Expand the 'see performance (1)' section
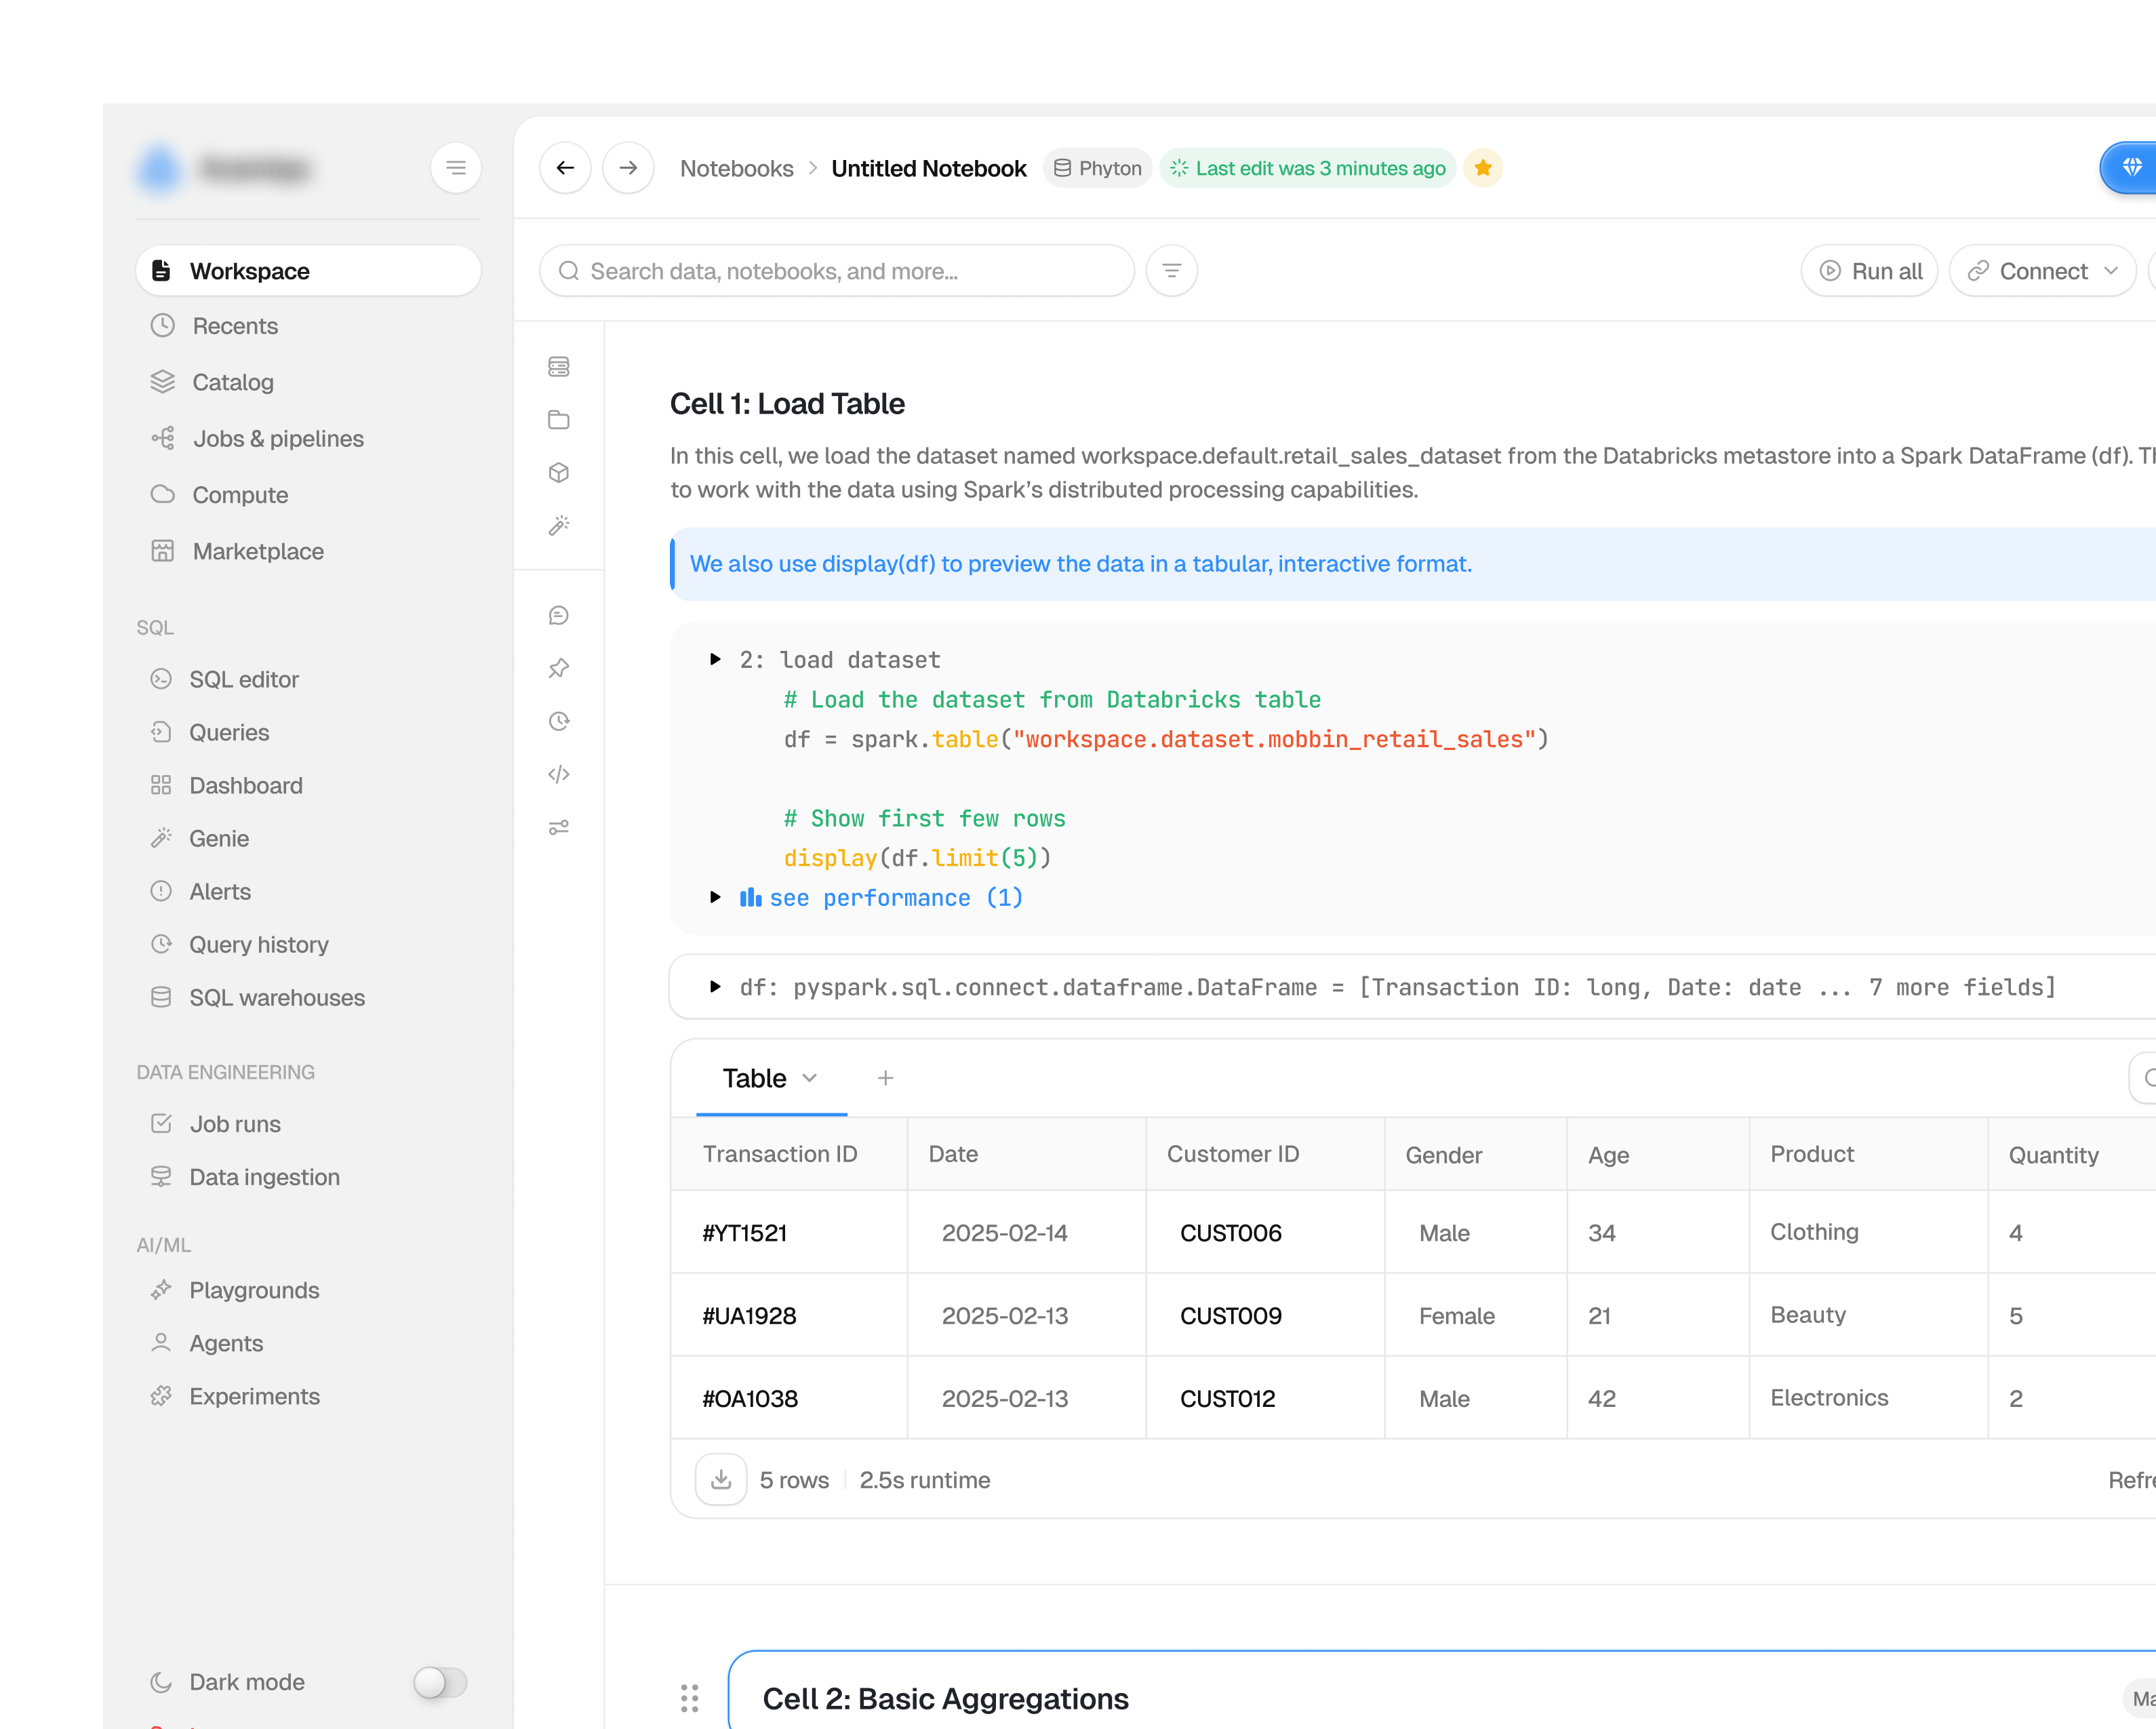The height and width of the screenshot is (1729, 2156). click(x=715, y=897)
